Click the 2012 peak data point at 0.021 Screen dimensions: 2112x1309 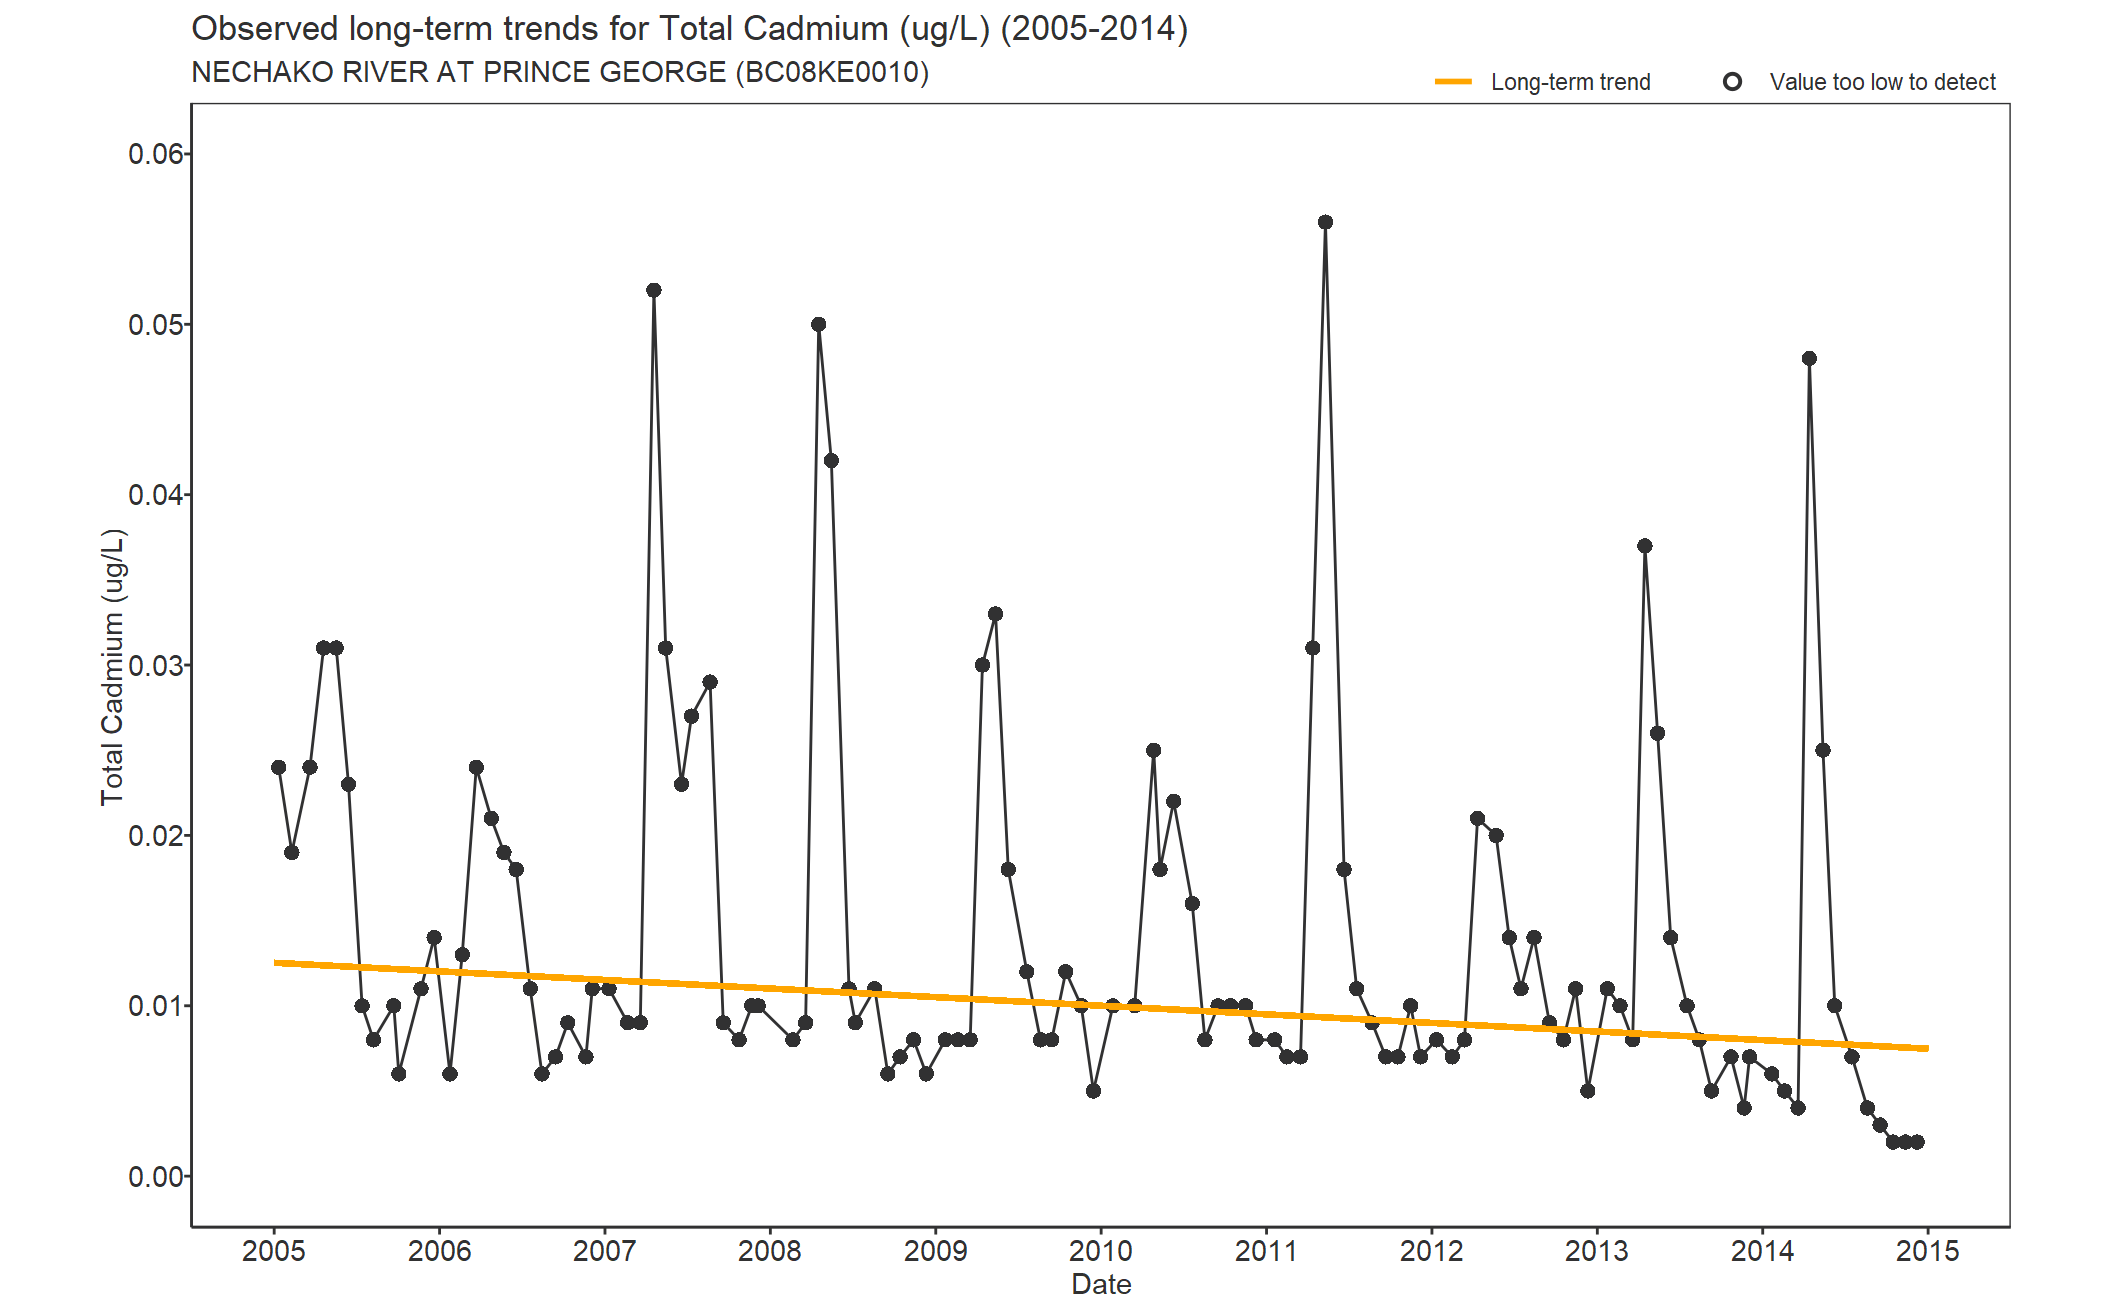pyautogui.click(x=1478, y=818)
